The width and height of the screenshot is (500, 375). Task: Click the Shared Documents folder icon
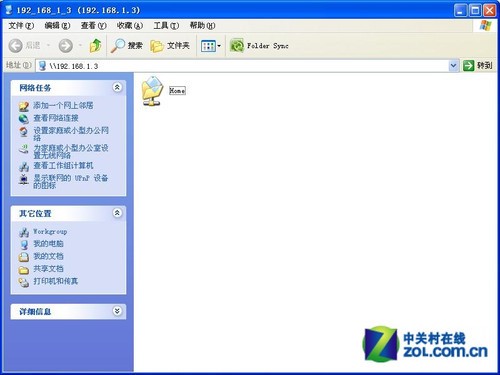pos(24,270)
